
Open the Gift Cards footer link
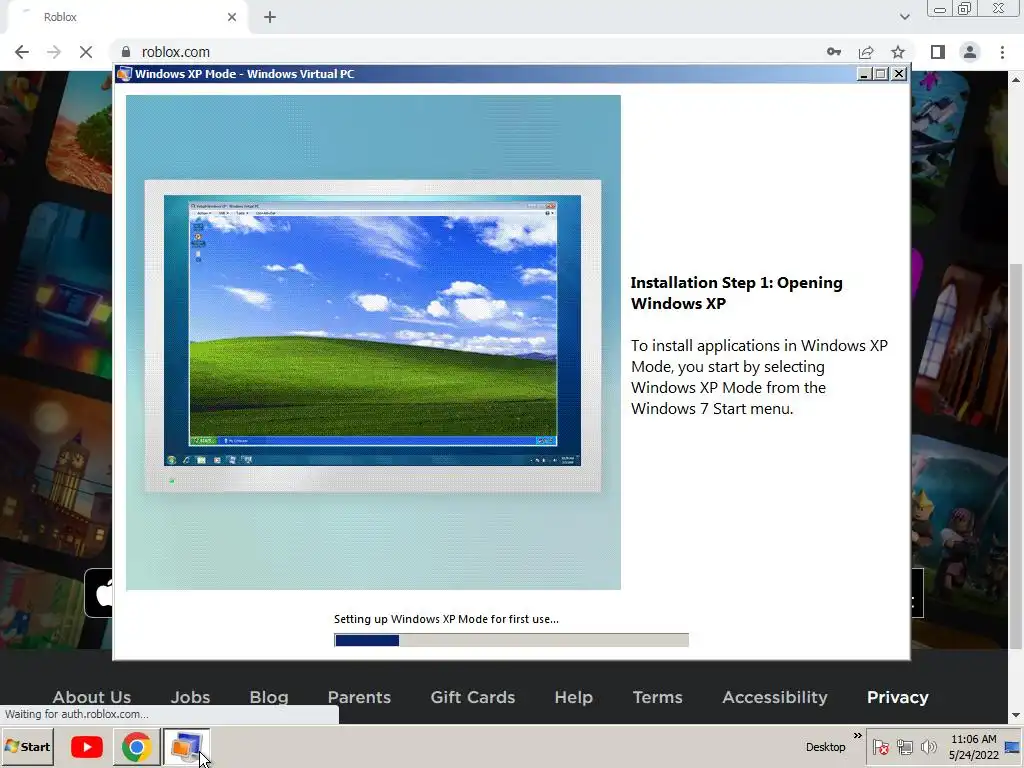pos(473,697)
